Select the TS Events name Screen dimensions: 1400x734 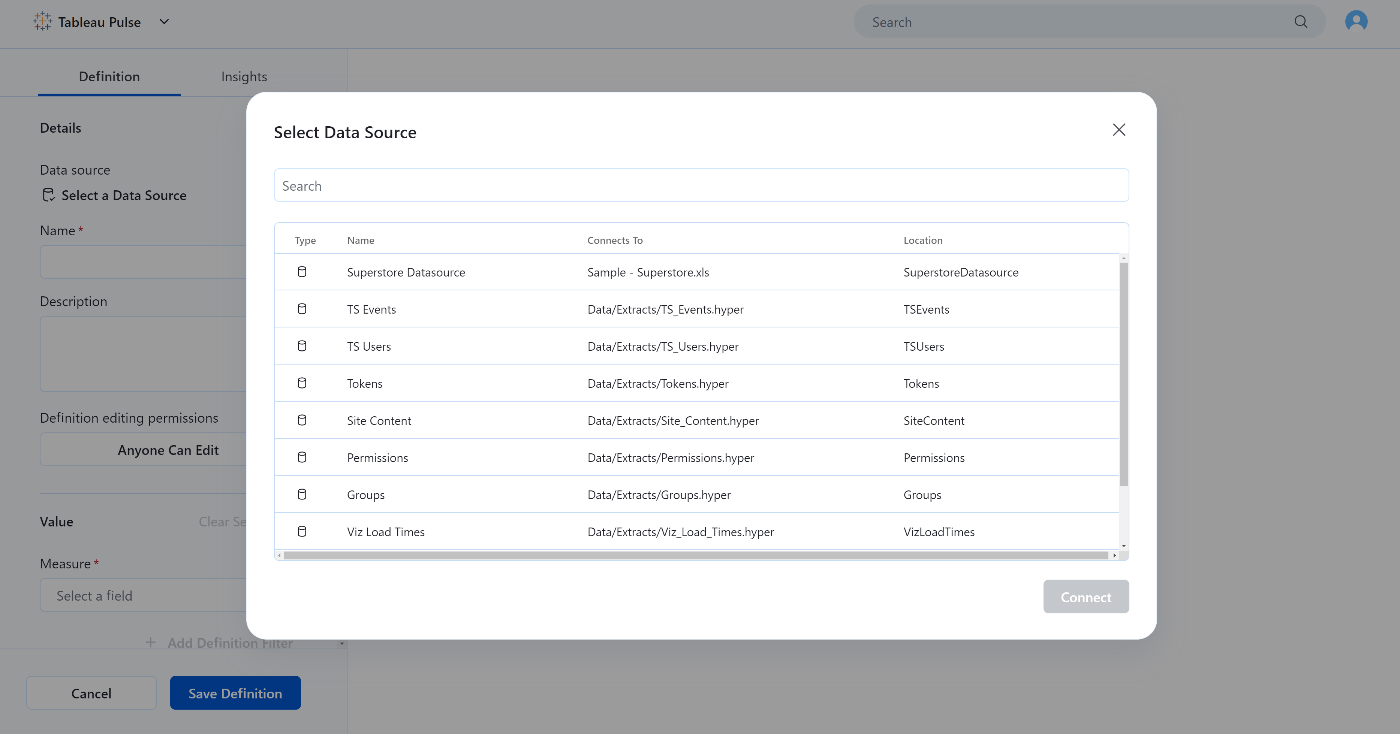[371, 309]
